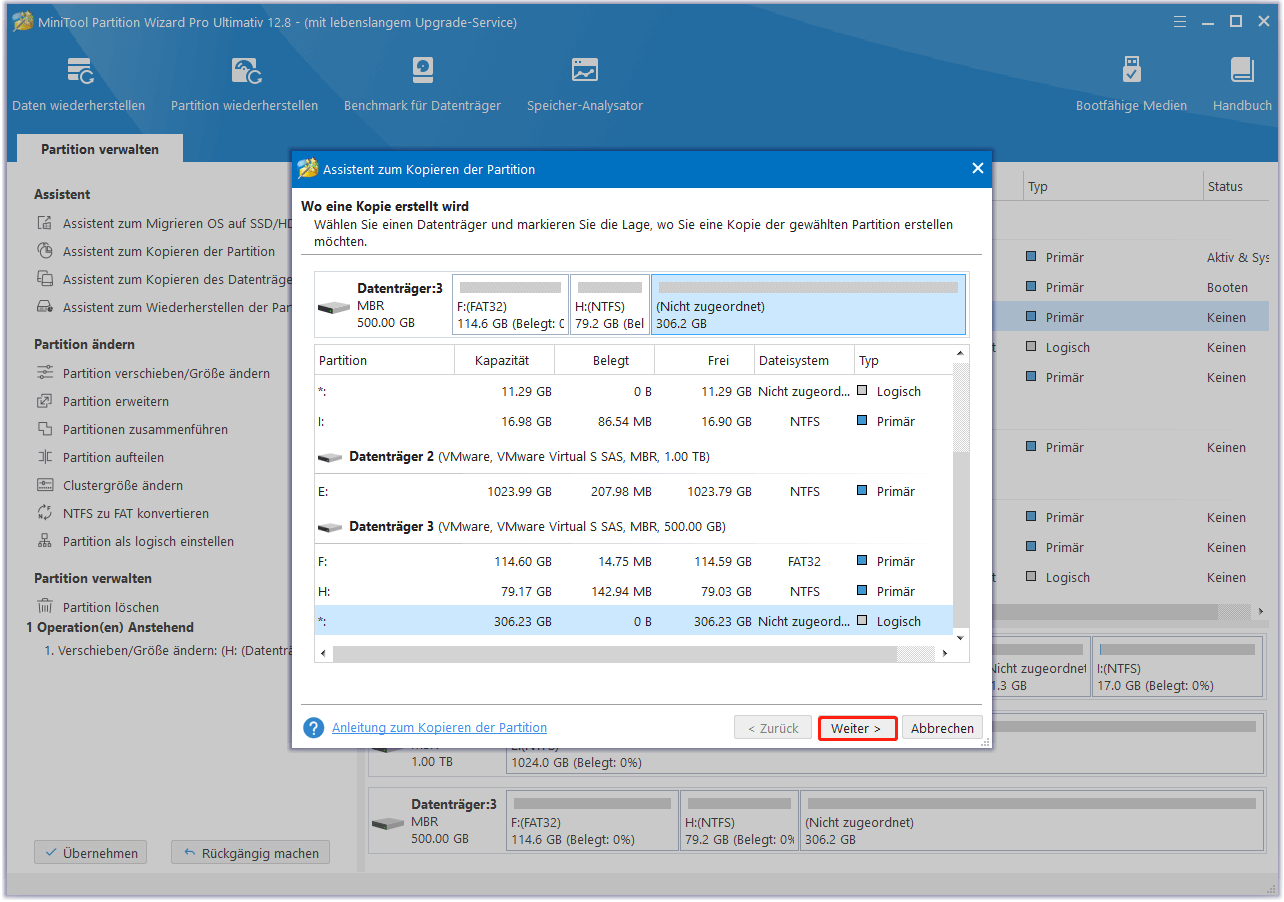Select unallocated 306.23 GB row

click(634, 621)
